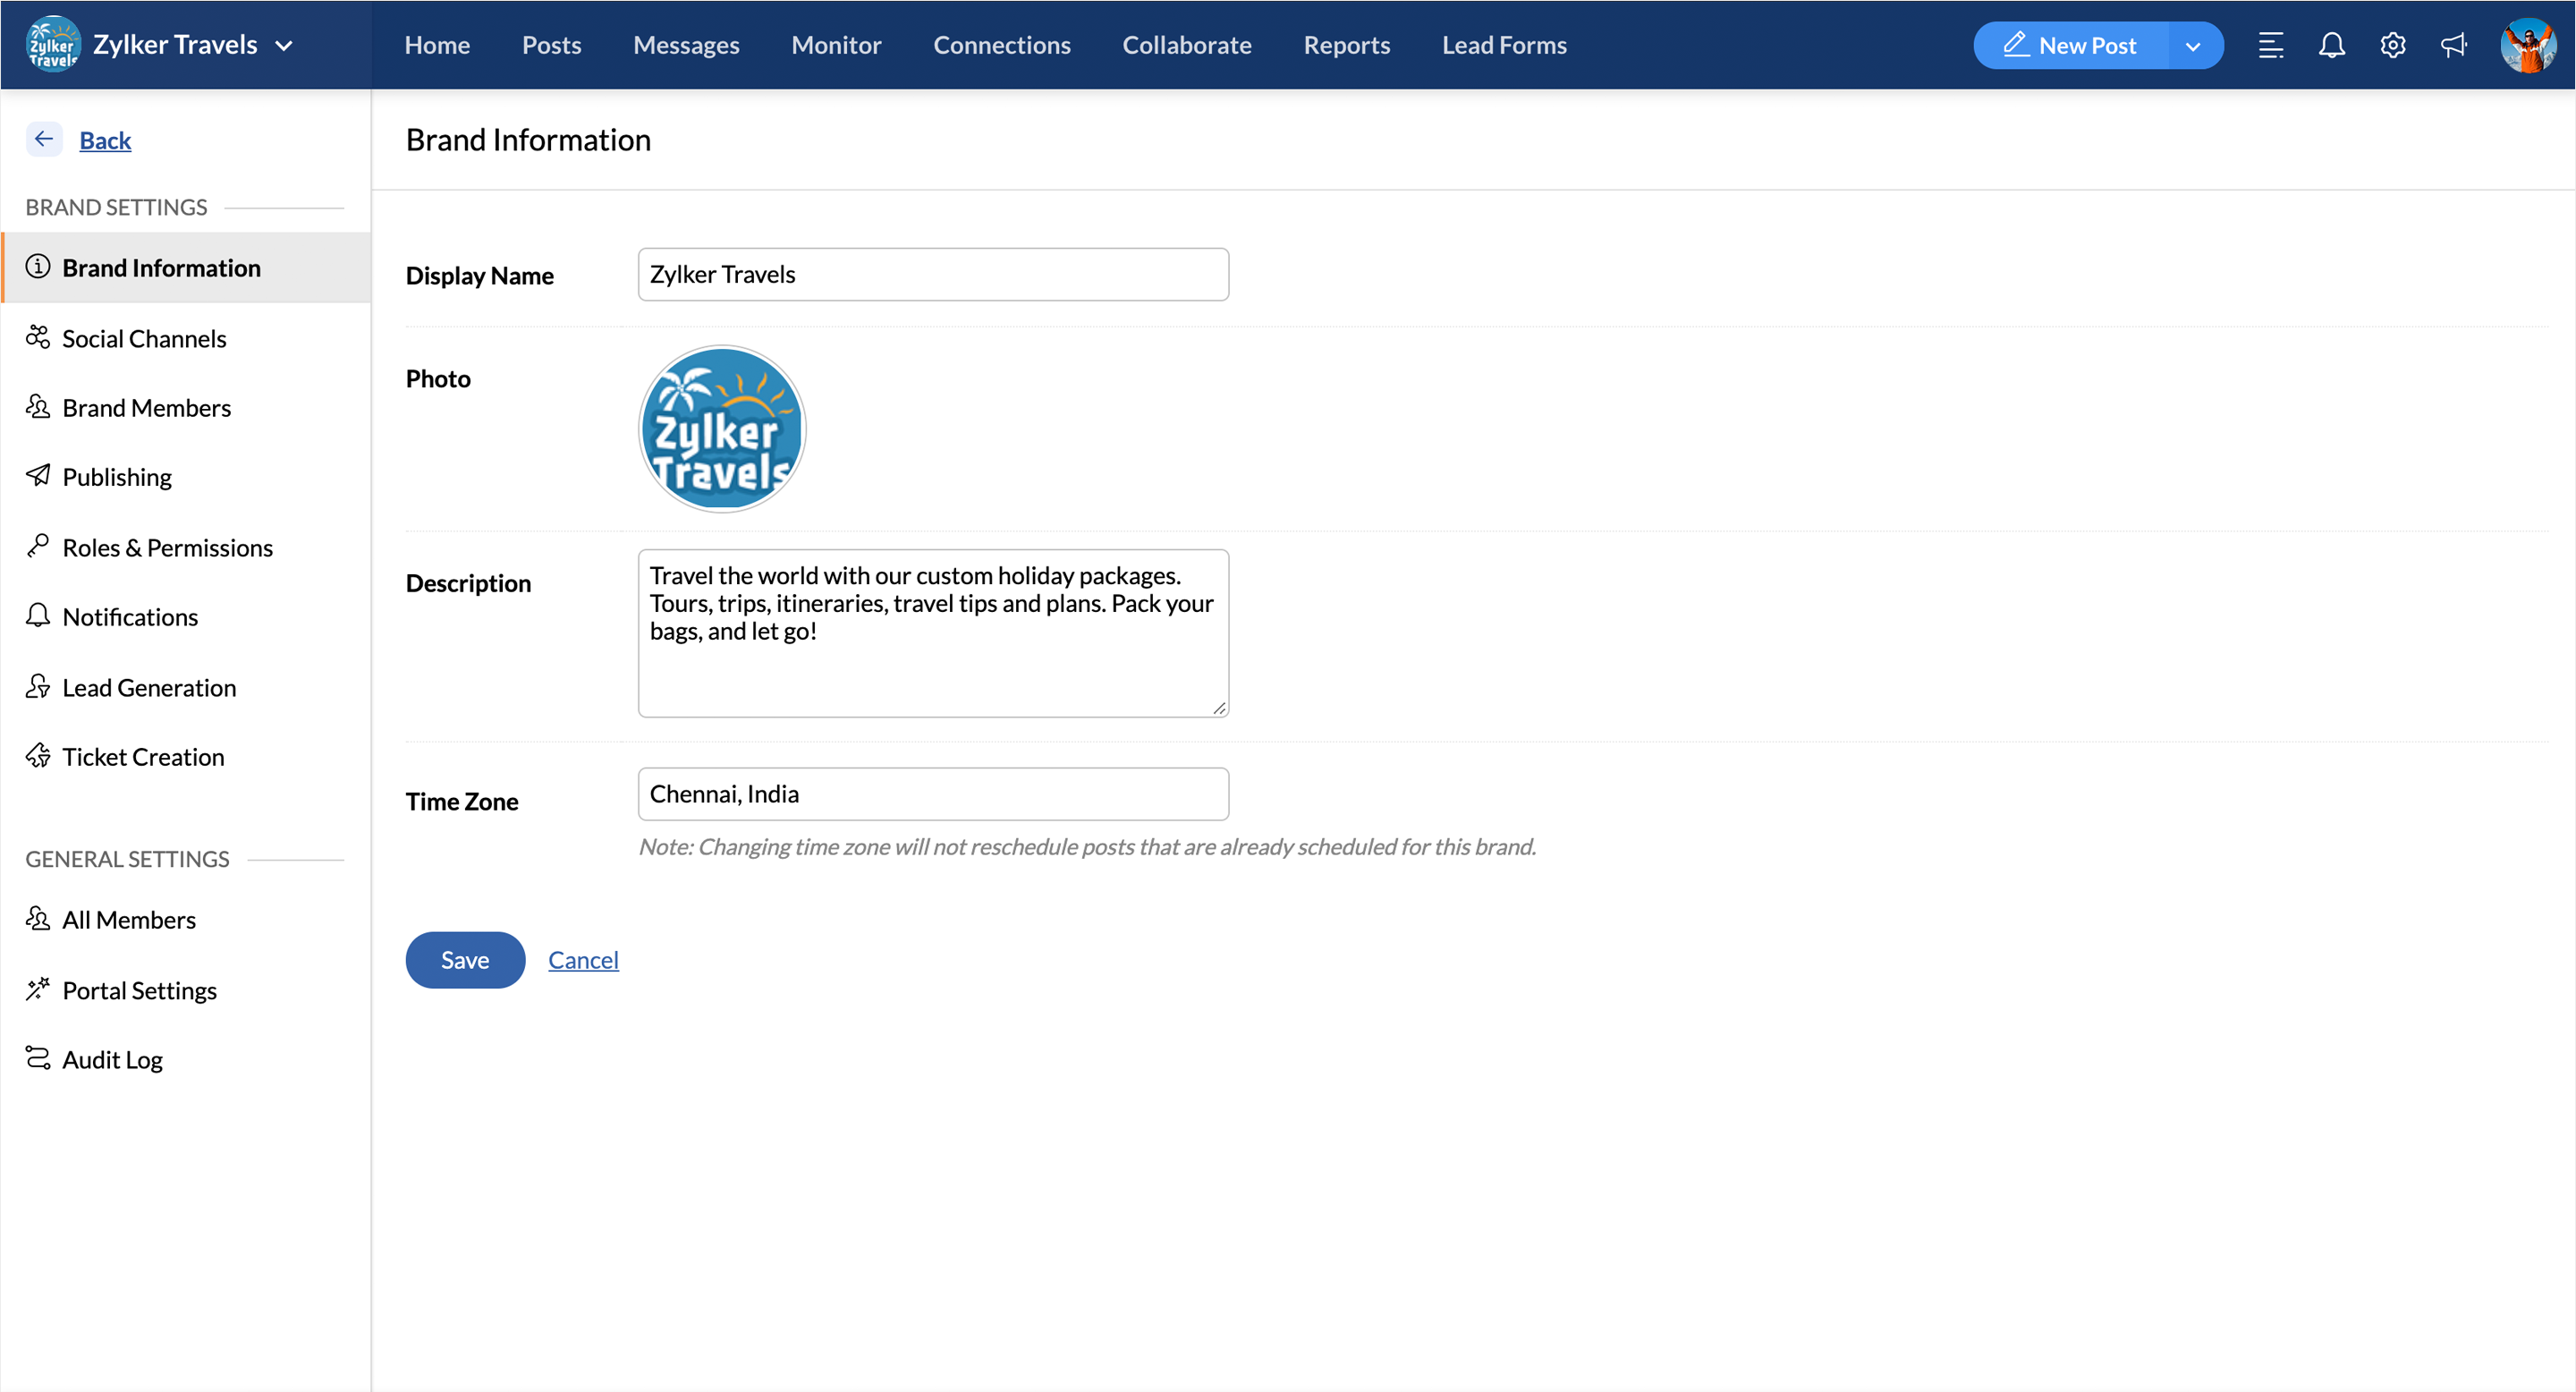Viewport: 2576px width, 1392px height.
Task: Click the megaphone announcements icon
Action: pos(2453,45)
